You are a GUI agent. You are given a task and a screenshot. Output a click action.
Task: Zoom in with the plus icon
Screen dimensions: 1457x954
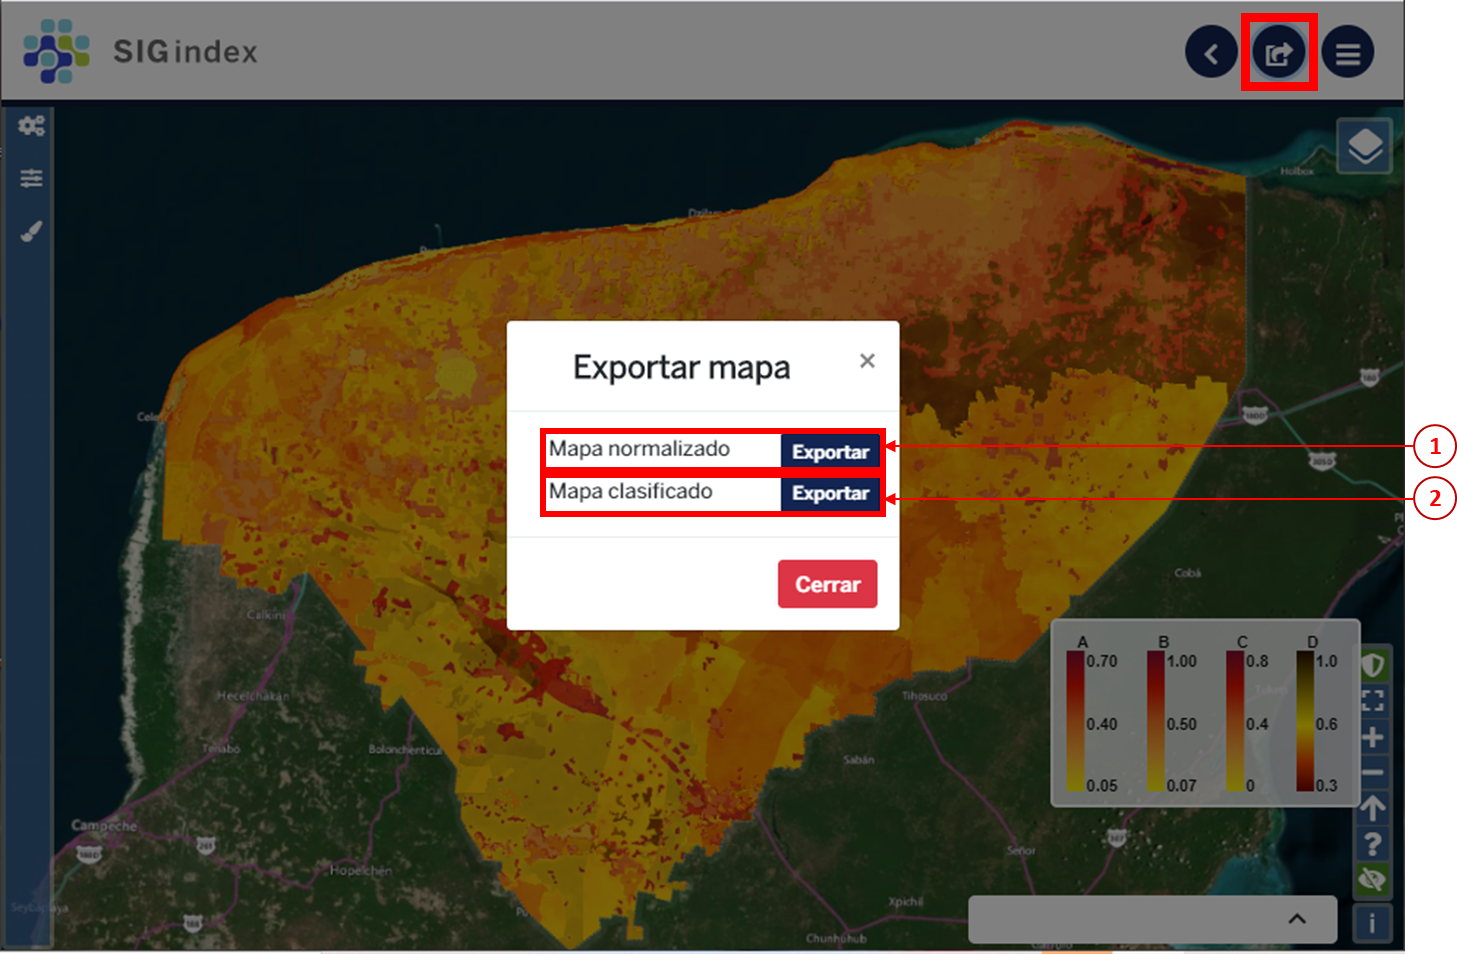point(1372,738)
